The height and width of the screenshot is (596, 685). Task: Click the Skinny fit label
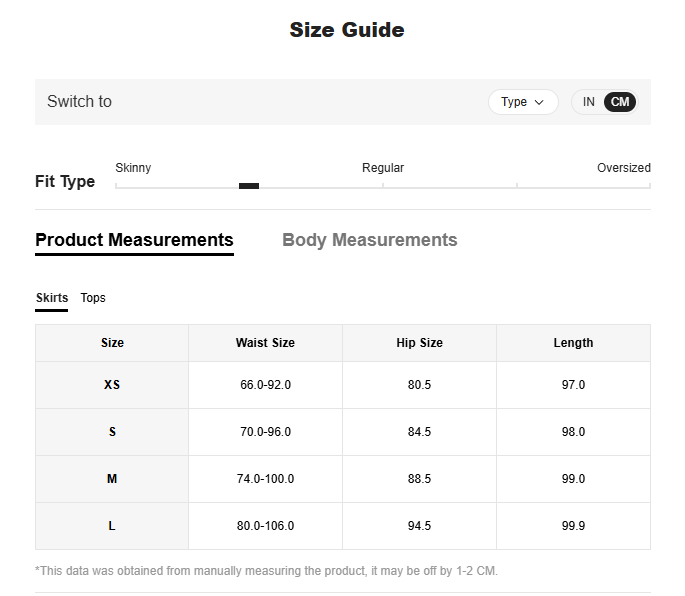click(x=133, y=168)
